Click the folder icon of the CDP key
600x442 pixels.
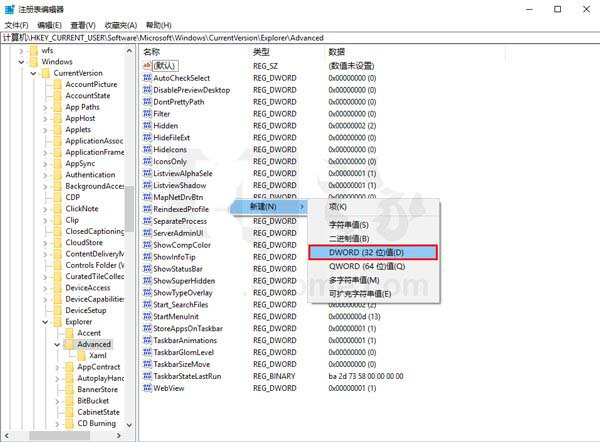point(57,197)
